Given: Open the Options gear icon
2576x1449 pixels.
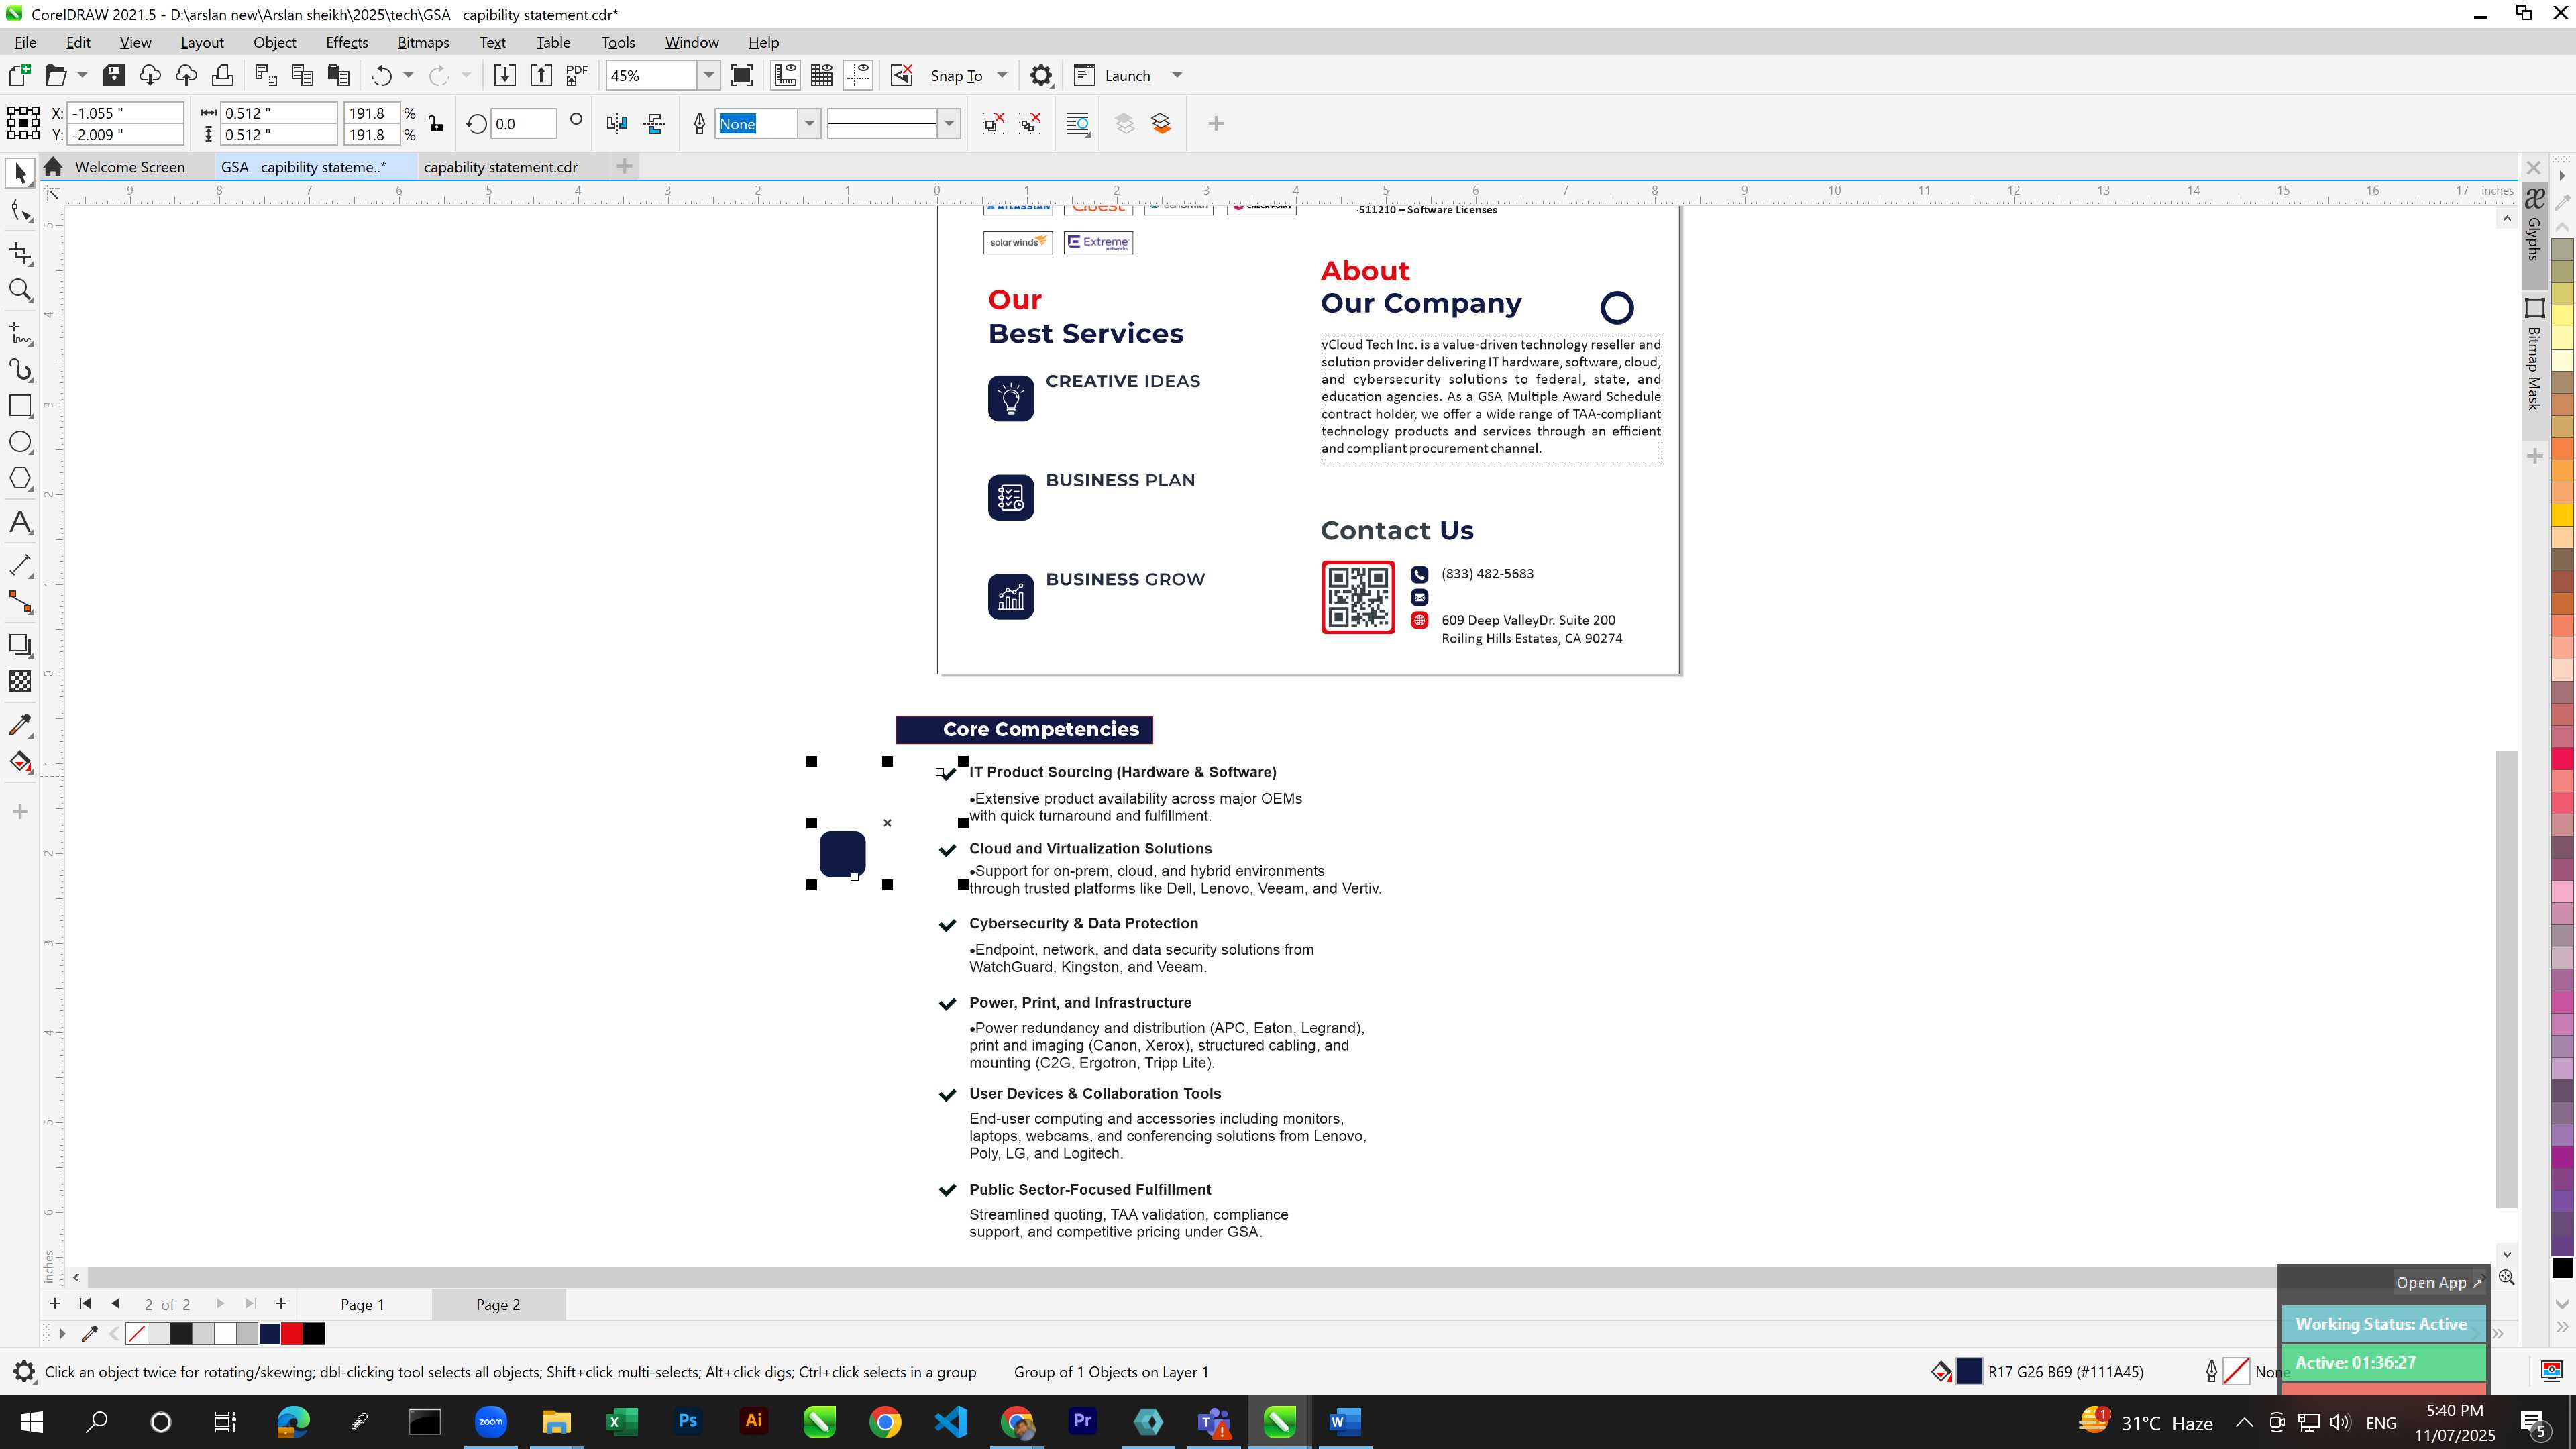Looking at the screenshot, I should pos(1041,76).
